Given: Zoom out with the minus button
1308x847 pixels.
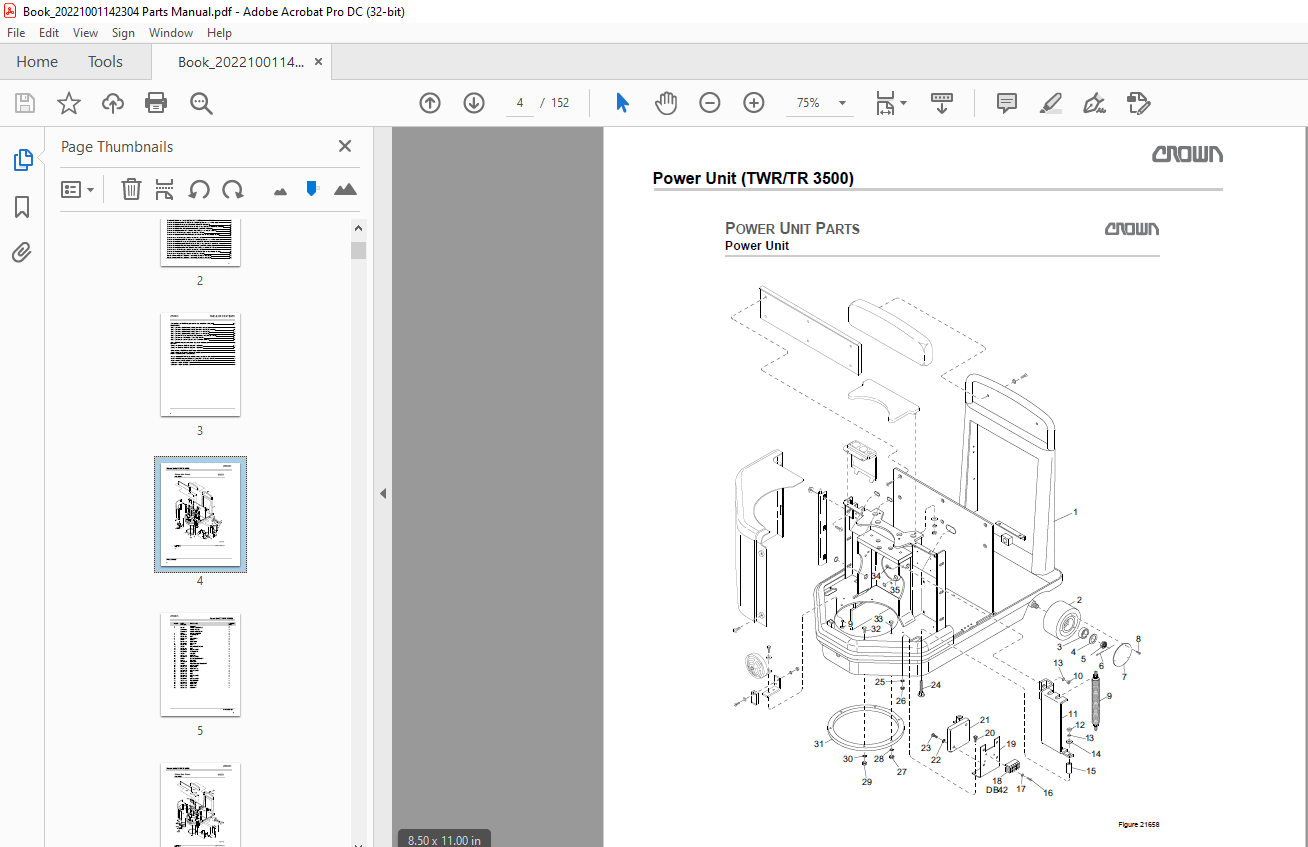Looking at the screenshot, I should (x=710, y=103).
